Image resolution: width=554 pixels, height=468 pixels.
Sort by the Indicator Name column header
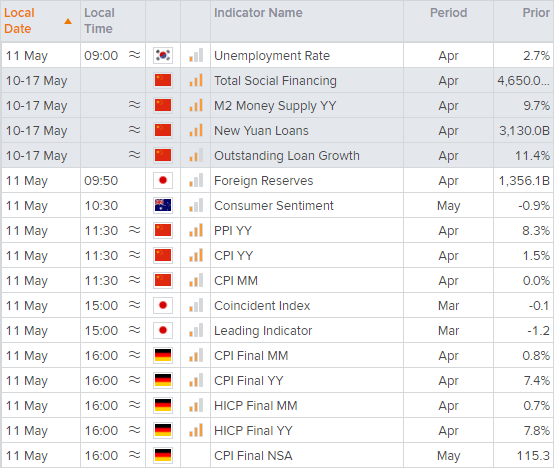(x=258, y=13)
